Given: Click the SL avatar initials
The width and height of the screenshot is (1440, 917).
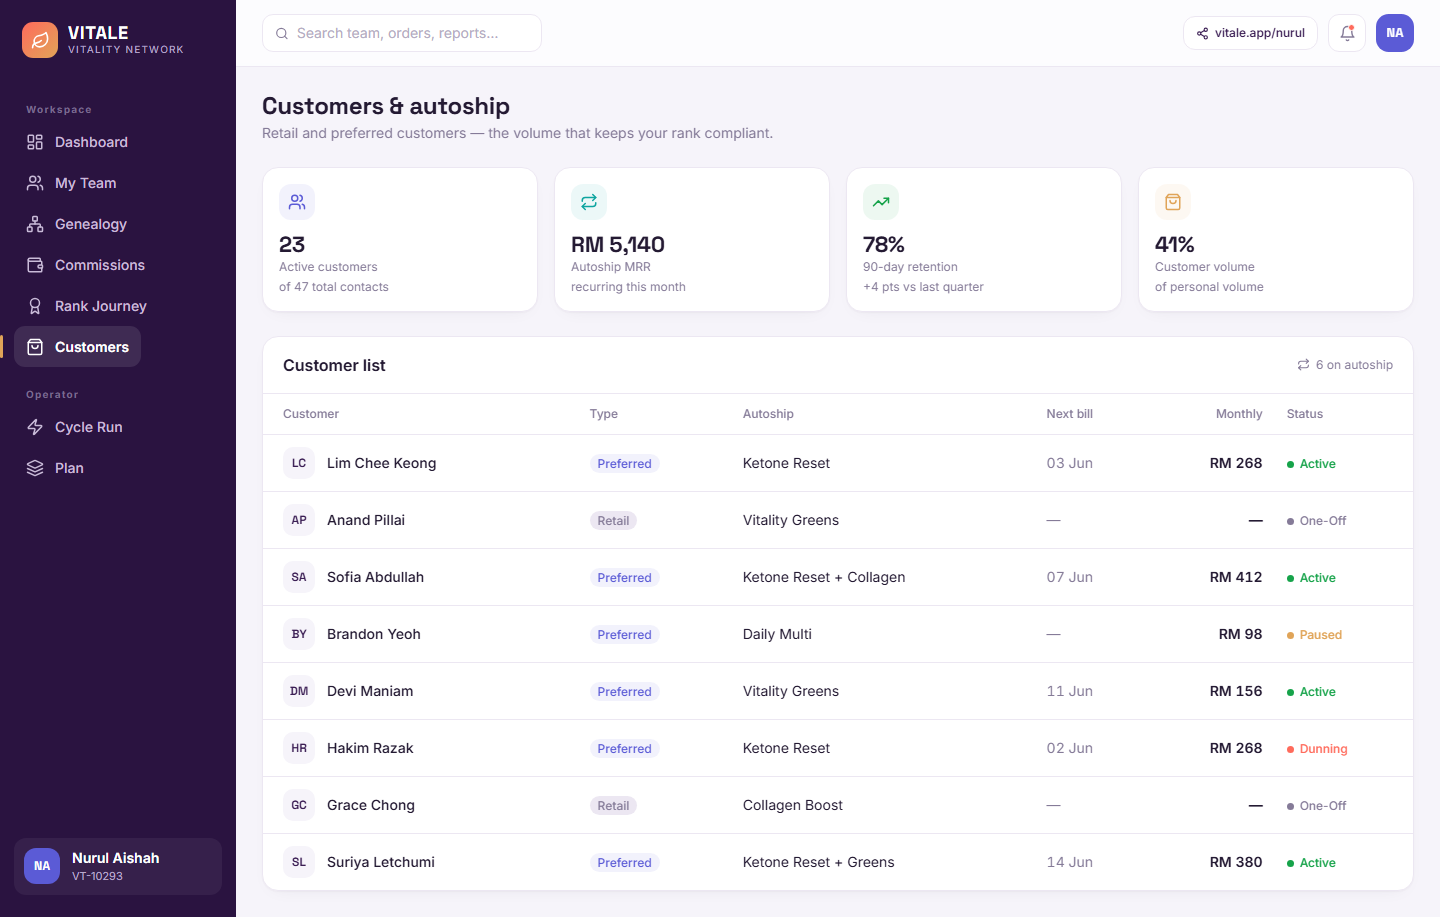Looking at the screenshot, I should pyautogui.click(x=299, y=862).
